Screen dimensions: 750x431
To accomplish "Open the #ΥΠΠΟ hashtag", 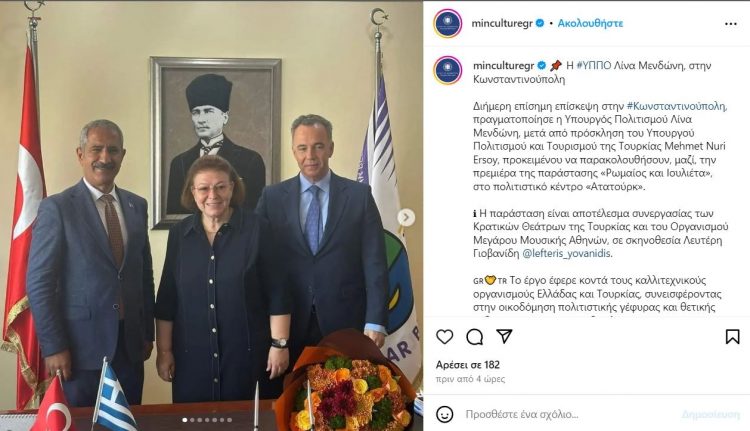I will 594,65.
